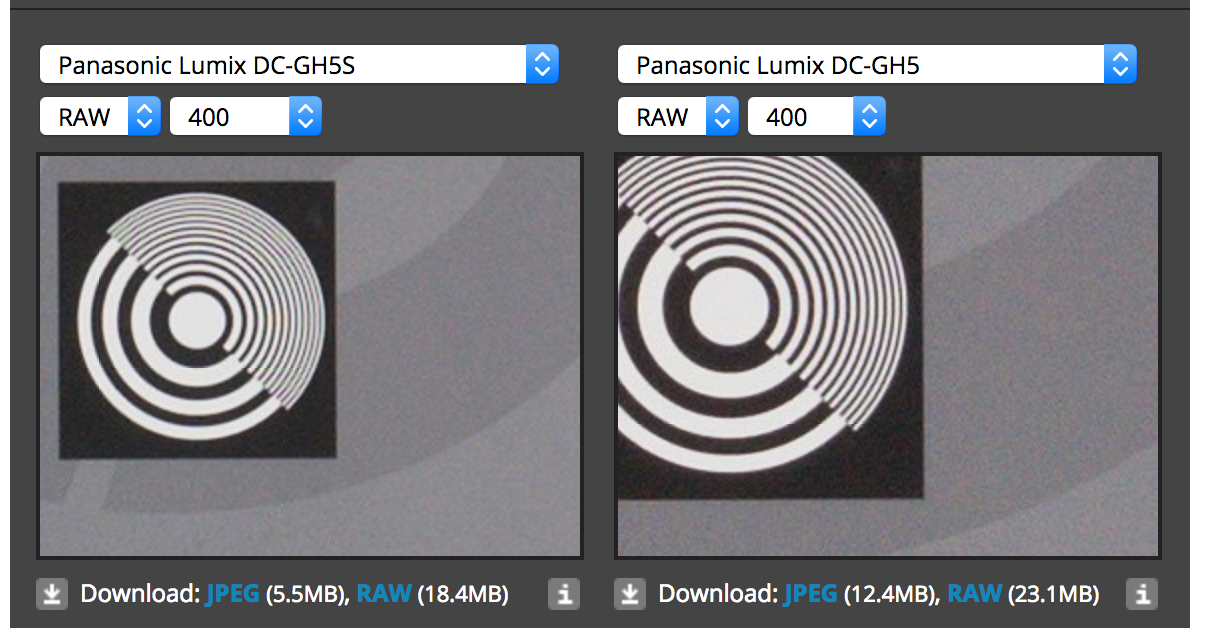Viewport: 1206px width, 632px height.
Task: Click the download icon for the DC-GH5S sample
Action: (52, 594)
